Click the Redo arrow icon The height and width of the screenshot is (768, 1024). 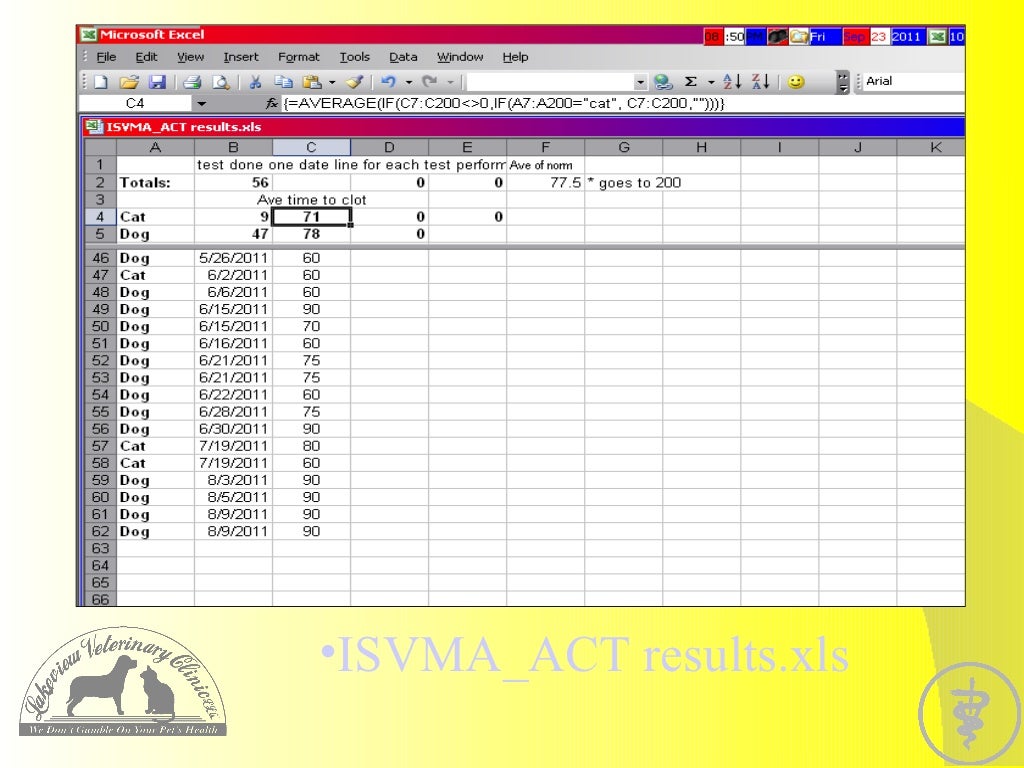click(x=430, y=82)
